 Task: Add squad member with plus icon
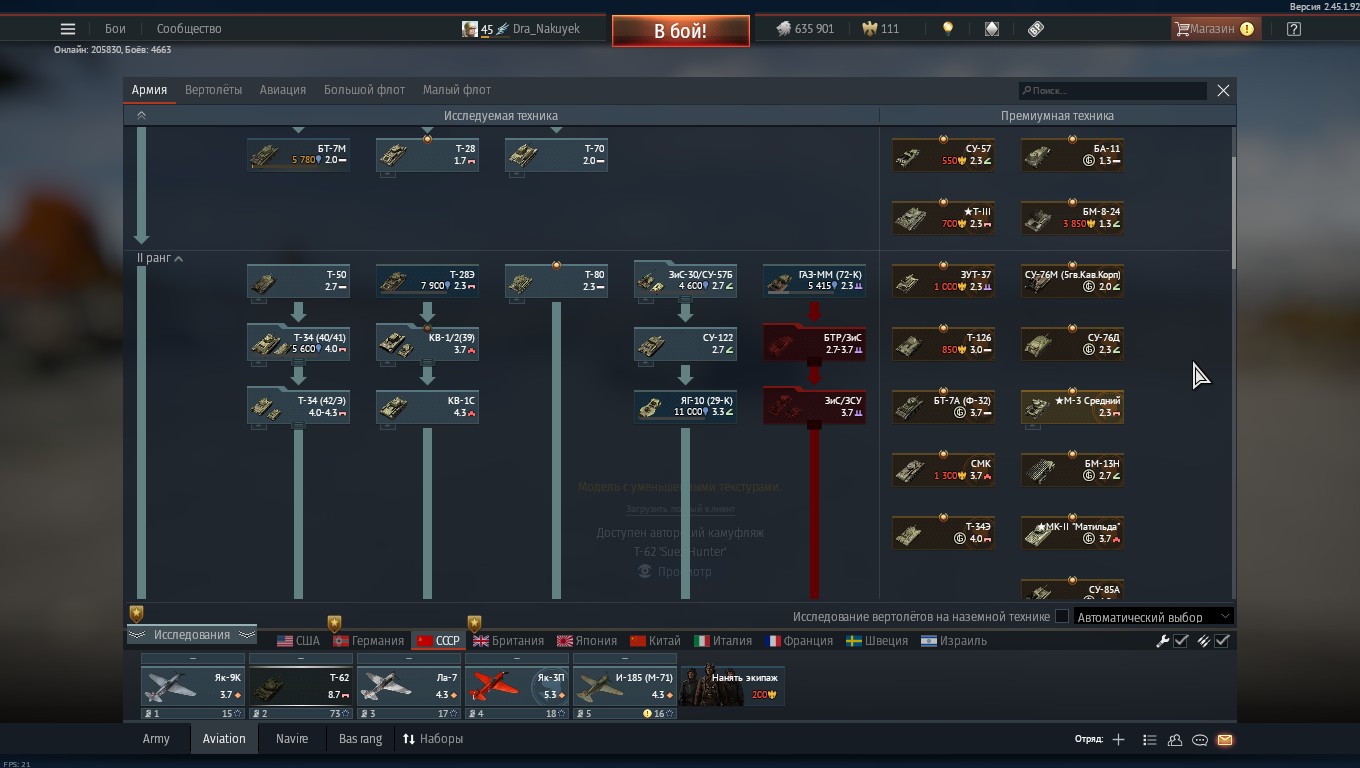tap(1118, 740)
